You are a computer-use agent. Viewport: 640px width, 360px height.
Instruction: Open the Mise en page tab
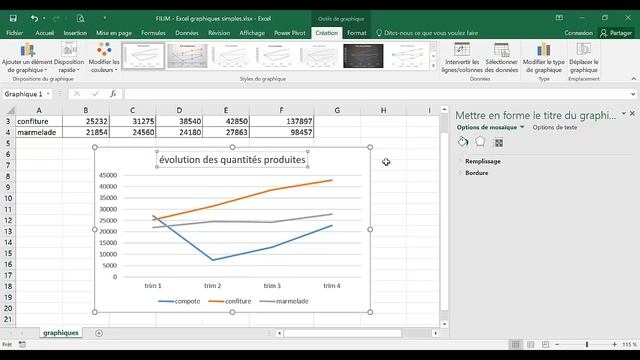(x=114, y=33)
